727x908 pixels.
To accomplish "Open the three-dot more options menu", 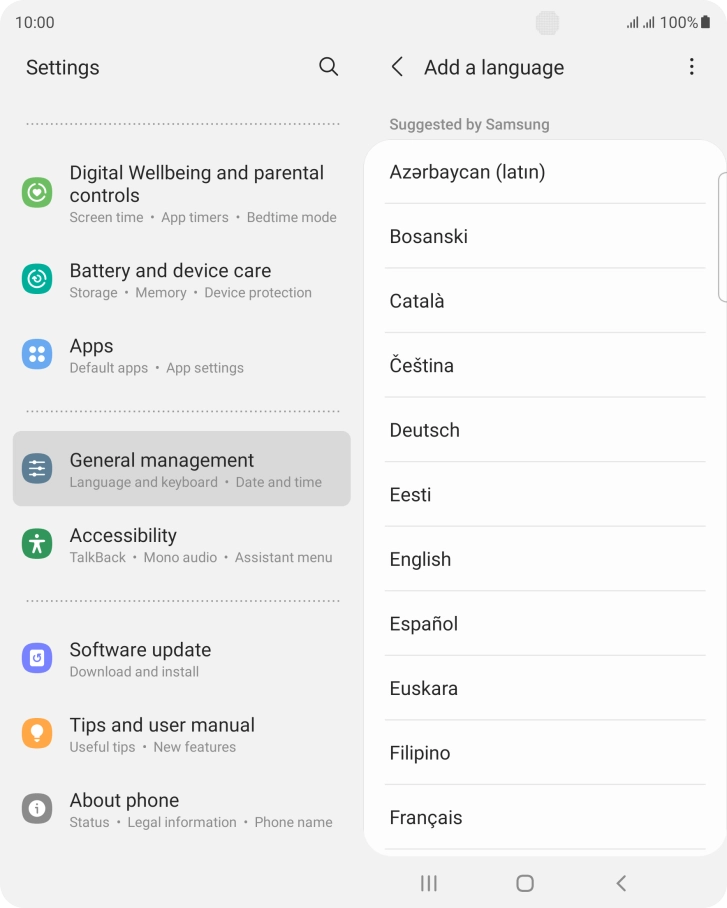I will pos(691,67).
